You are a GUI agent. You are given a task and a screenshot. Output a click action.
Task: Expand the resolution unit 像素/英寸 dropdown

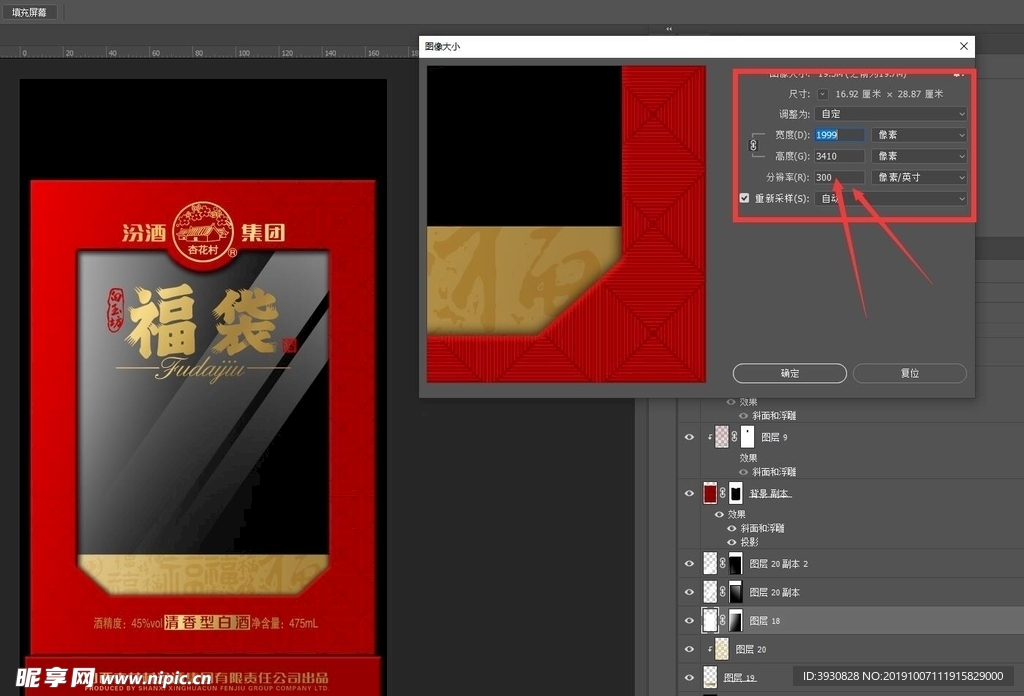[919, 177]
